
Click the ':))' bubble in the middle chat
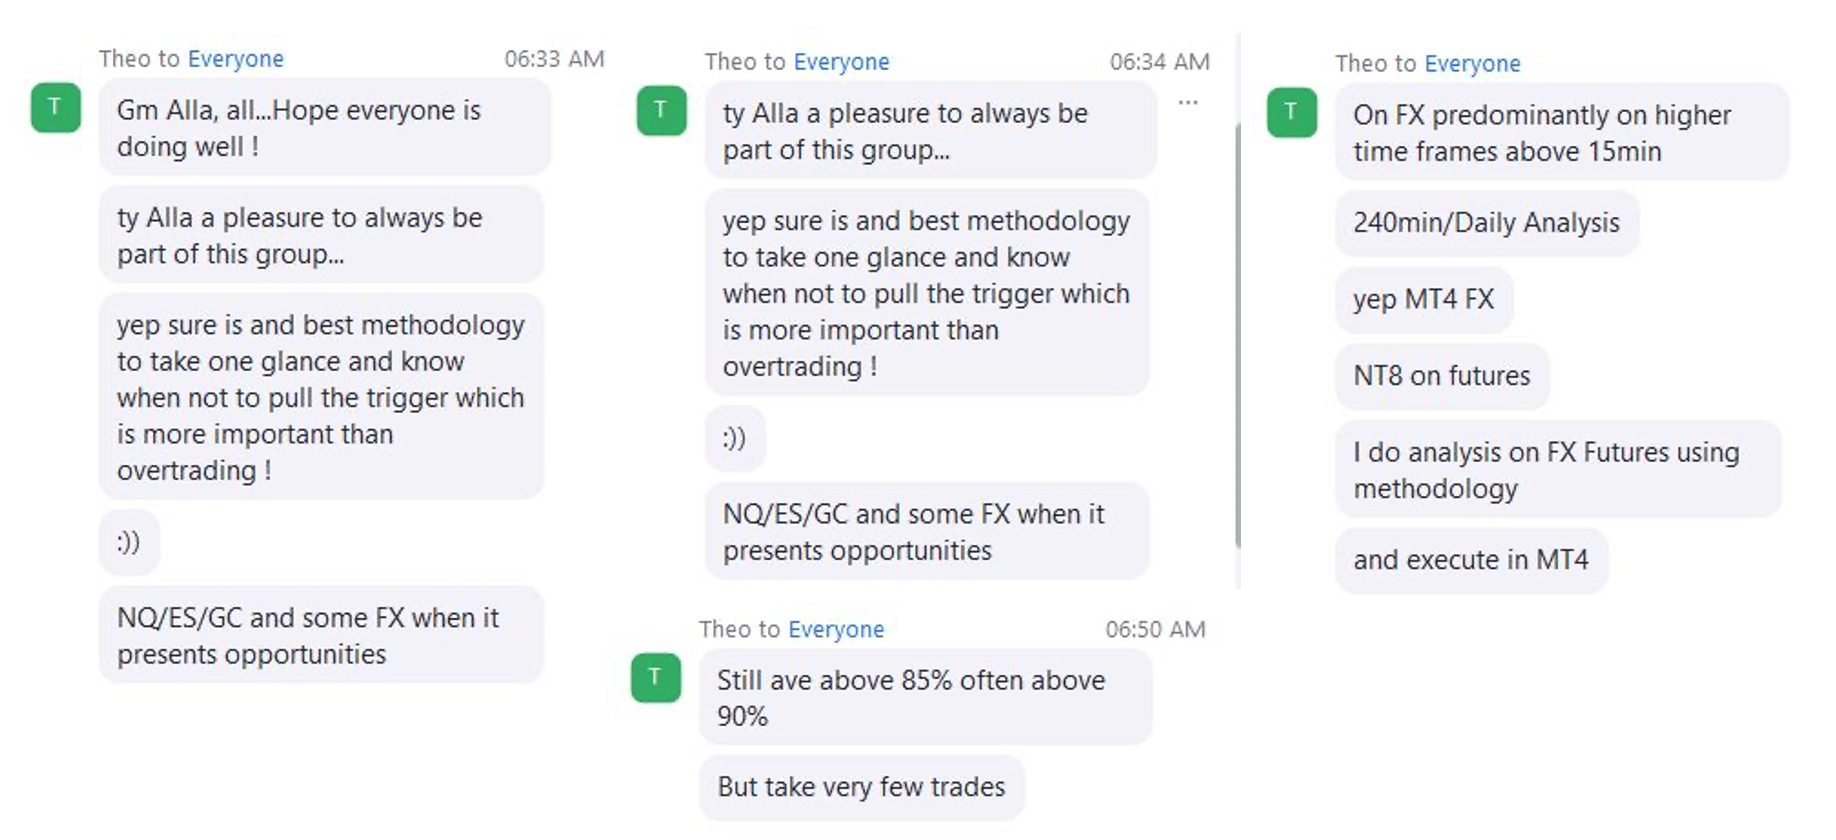735,438
